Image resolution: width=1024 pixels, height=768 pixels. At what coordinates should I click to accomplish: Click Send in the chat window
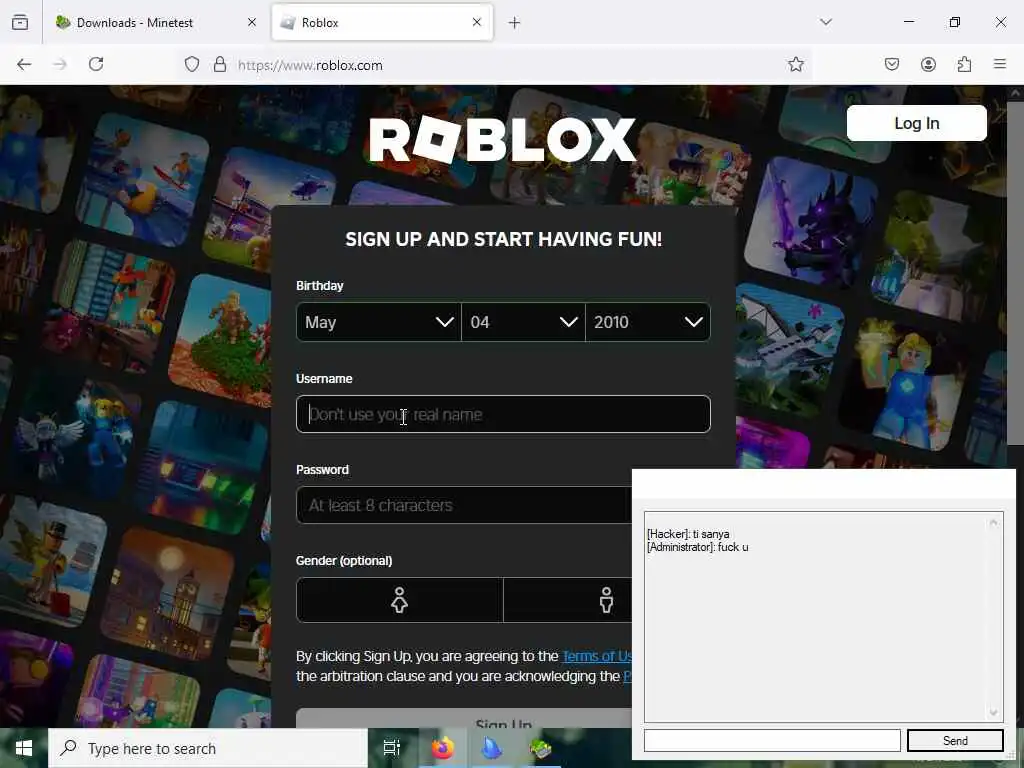pos(955,740)
